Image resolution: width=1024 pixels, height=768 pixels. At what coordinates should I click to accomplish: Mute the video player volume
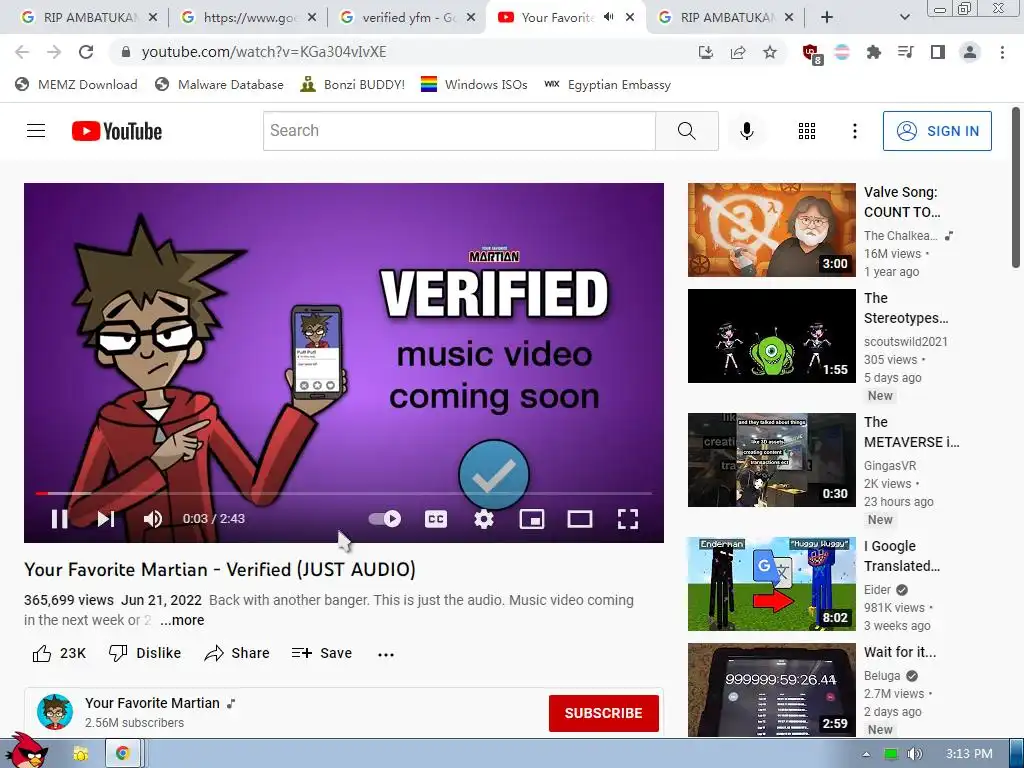pyautogui.click(x=153, y=519)
